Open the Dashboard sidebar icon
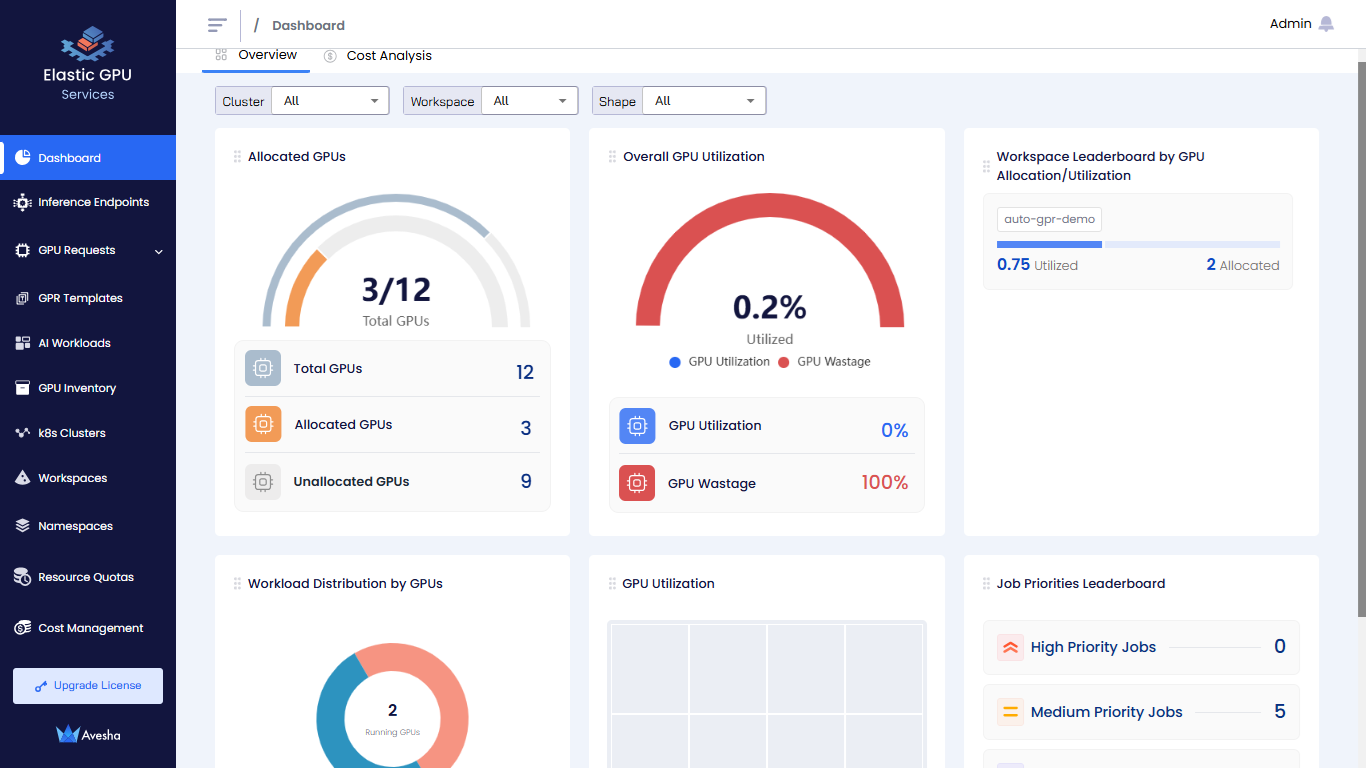This screenshot has height=768, width=1366. click(x=22, y=158)
